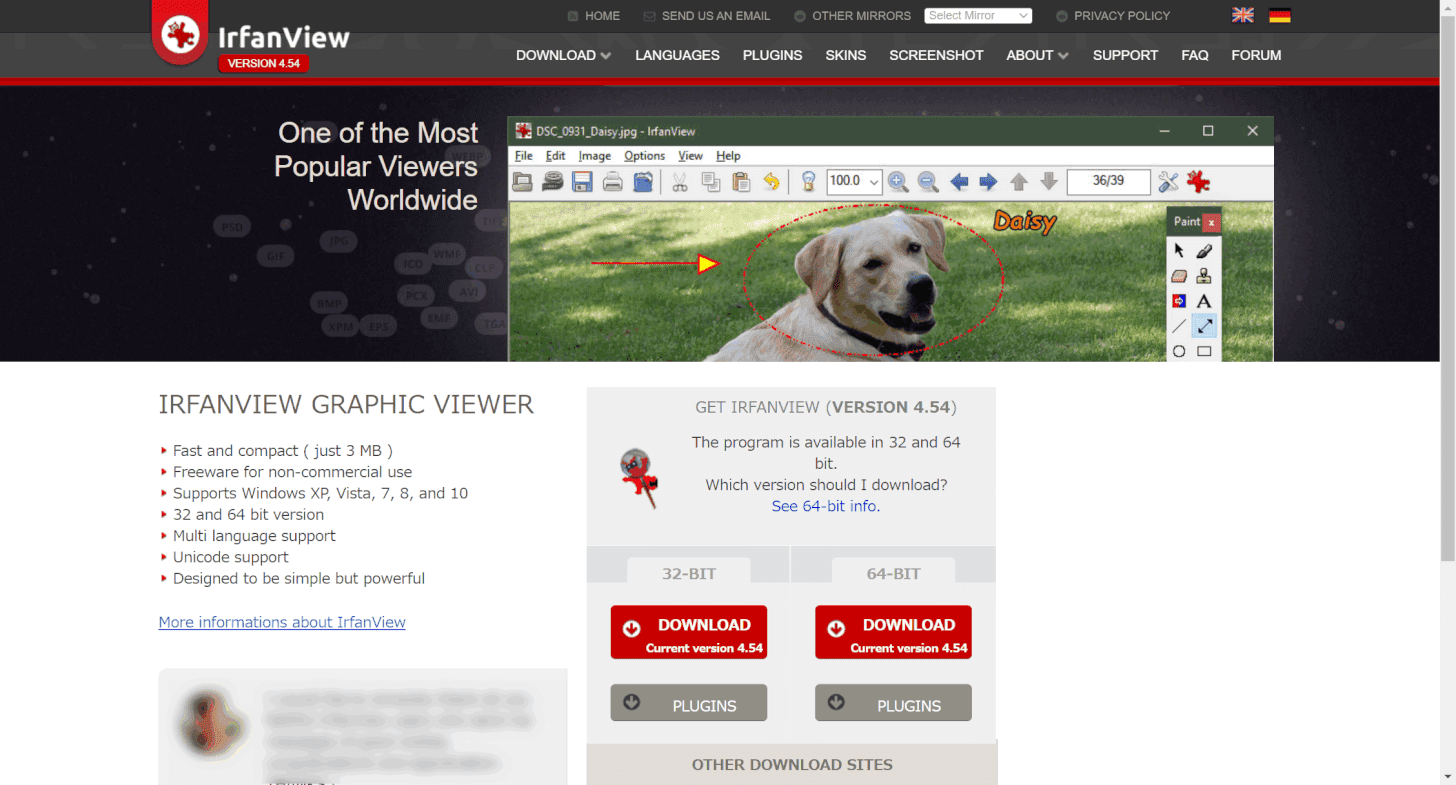Image resolution: width=1456 pixels, height=785 pixels.
Task: Click the Save floppy disk icon in banner toolbar
Action: coord(582,182)
